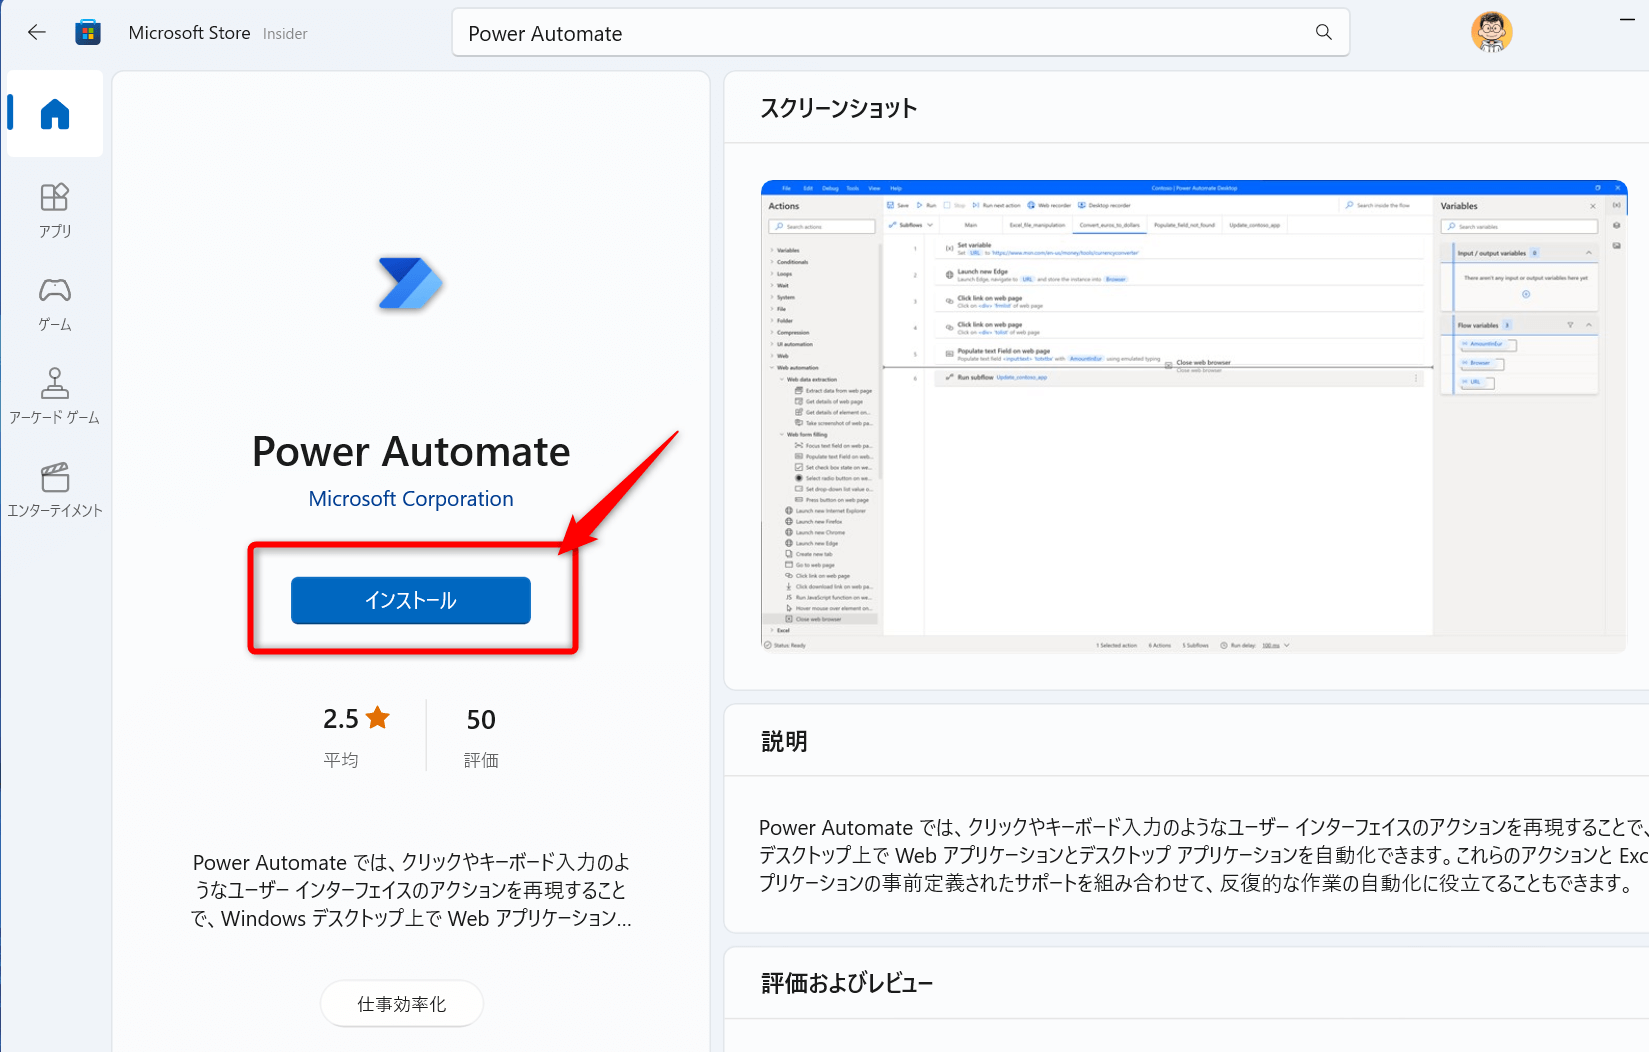
Task: Open the ゲーム section in the sidebar
Action: click(54, 303)
